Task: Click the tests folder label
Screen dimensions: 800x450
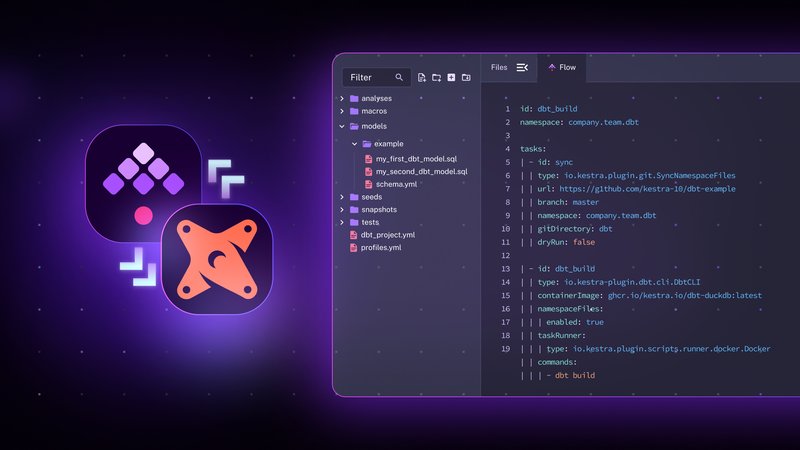Action: (370, 222)
